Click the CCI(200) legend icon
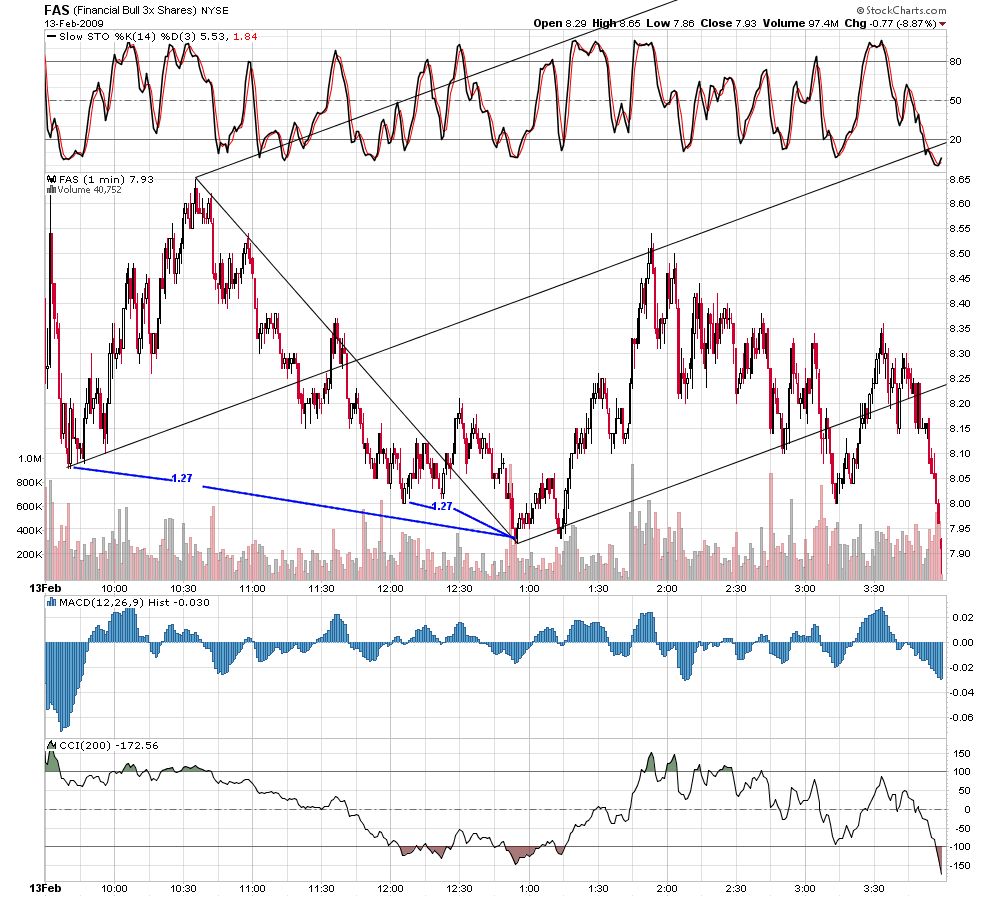Image resolution: width=990 pixels, height=897 pixels. click(52, 746)
